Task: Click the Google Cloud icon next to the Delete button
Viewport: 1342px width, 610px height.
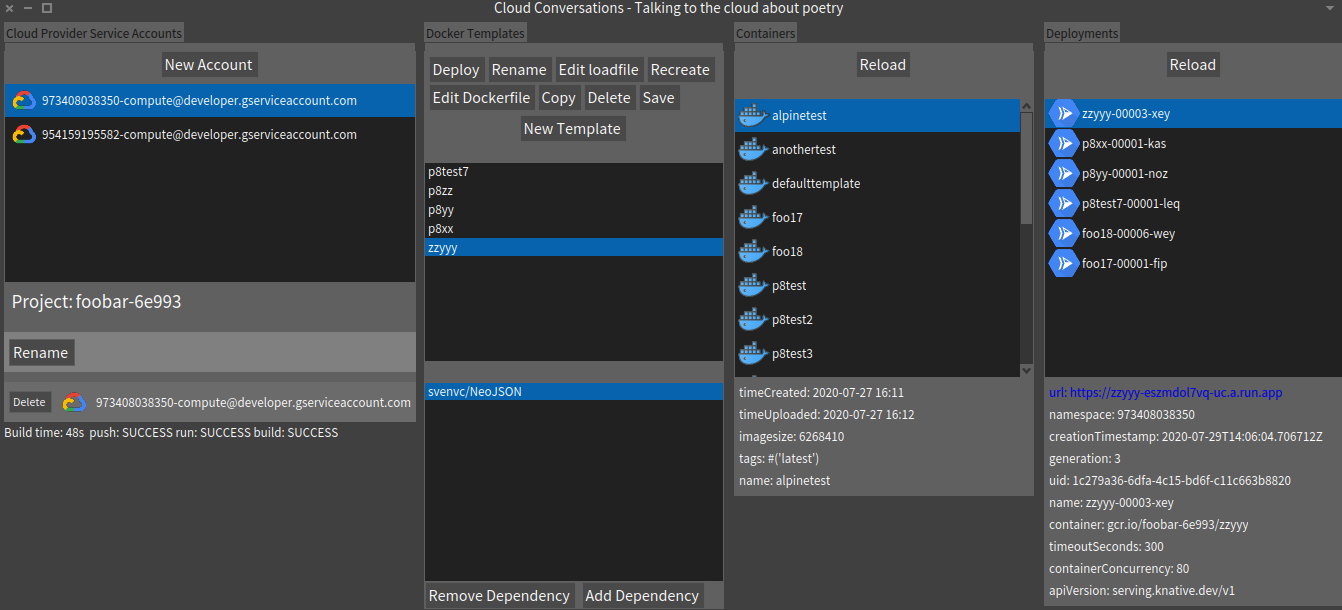Action: coord(74,401)
